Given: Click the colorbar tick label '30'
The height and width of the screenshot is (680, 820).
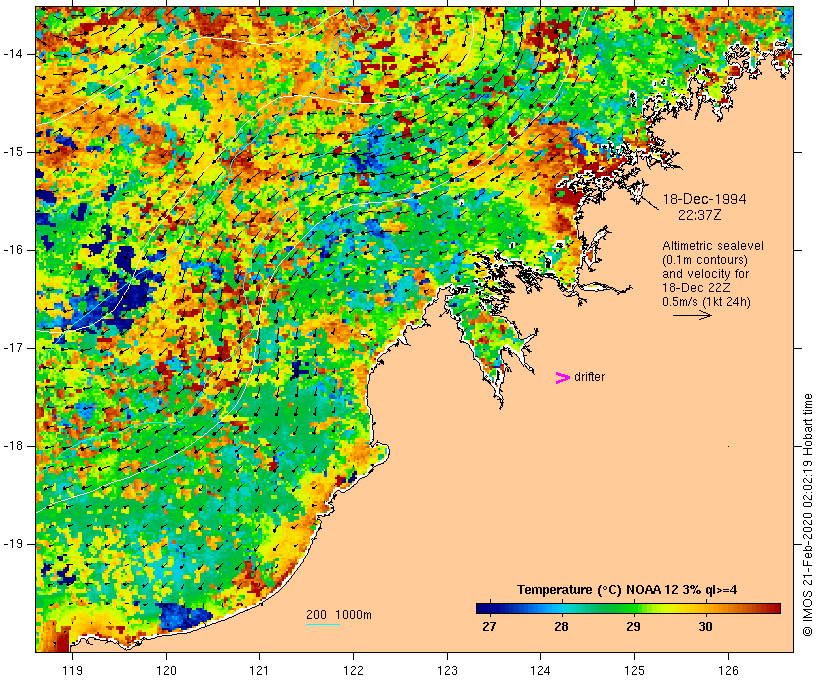Looking at the screenshot, I should click(705, 627).
